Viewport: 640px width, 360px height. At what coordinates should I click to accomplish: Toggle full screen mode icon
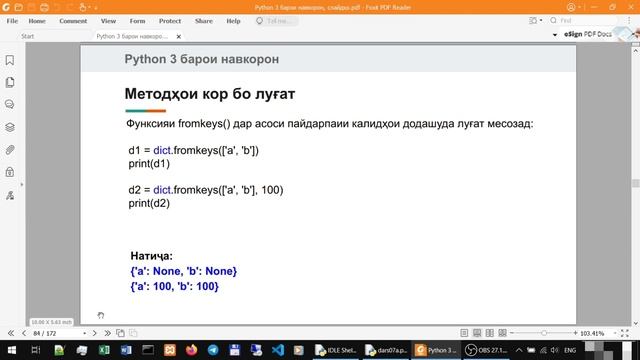coord(625,333)
